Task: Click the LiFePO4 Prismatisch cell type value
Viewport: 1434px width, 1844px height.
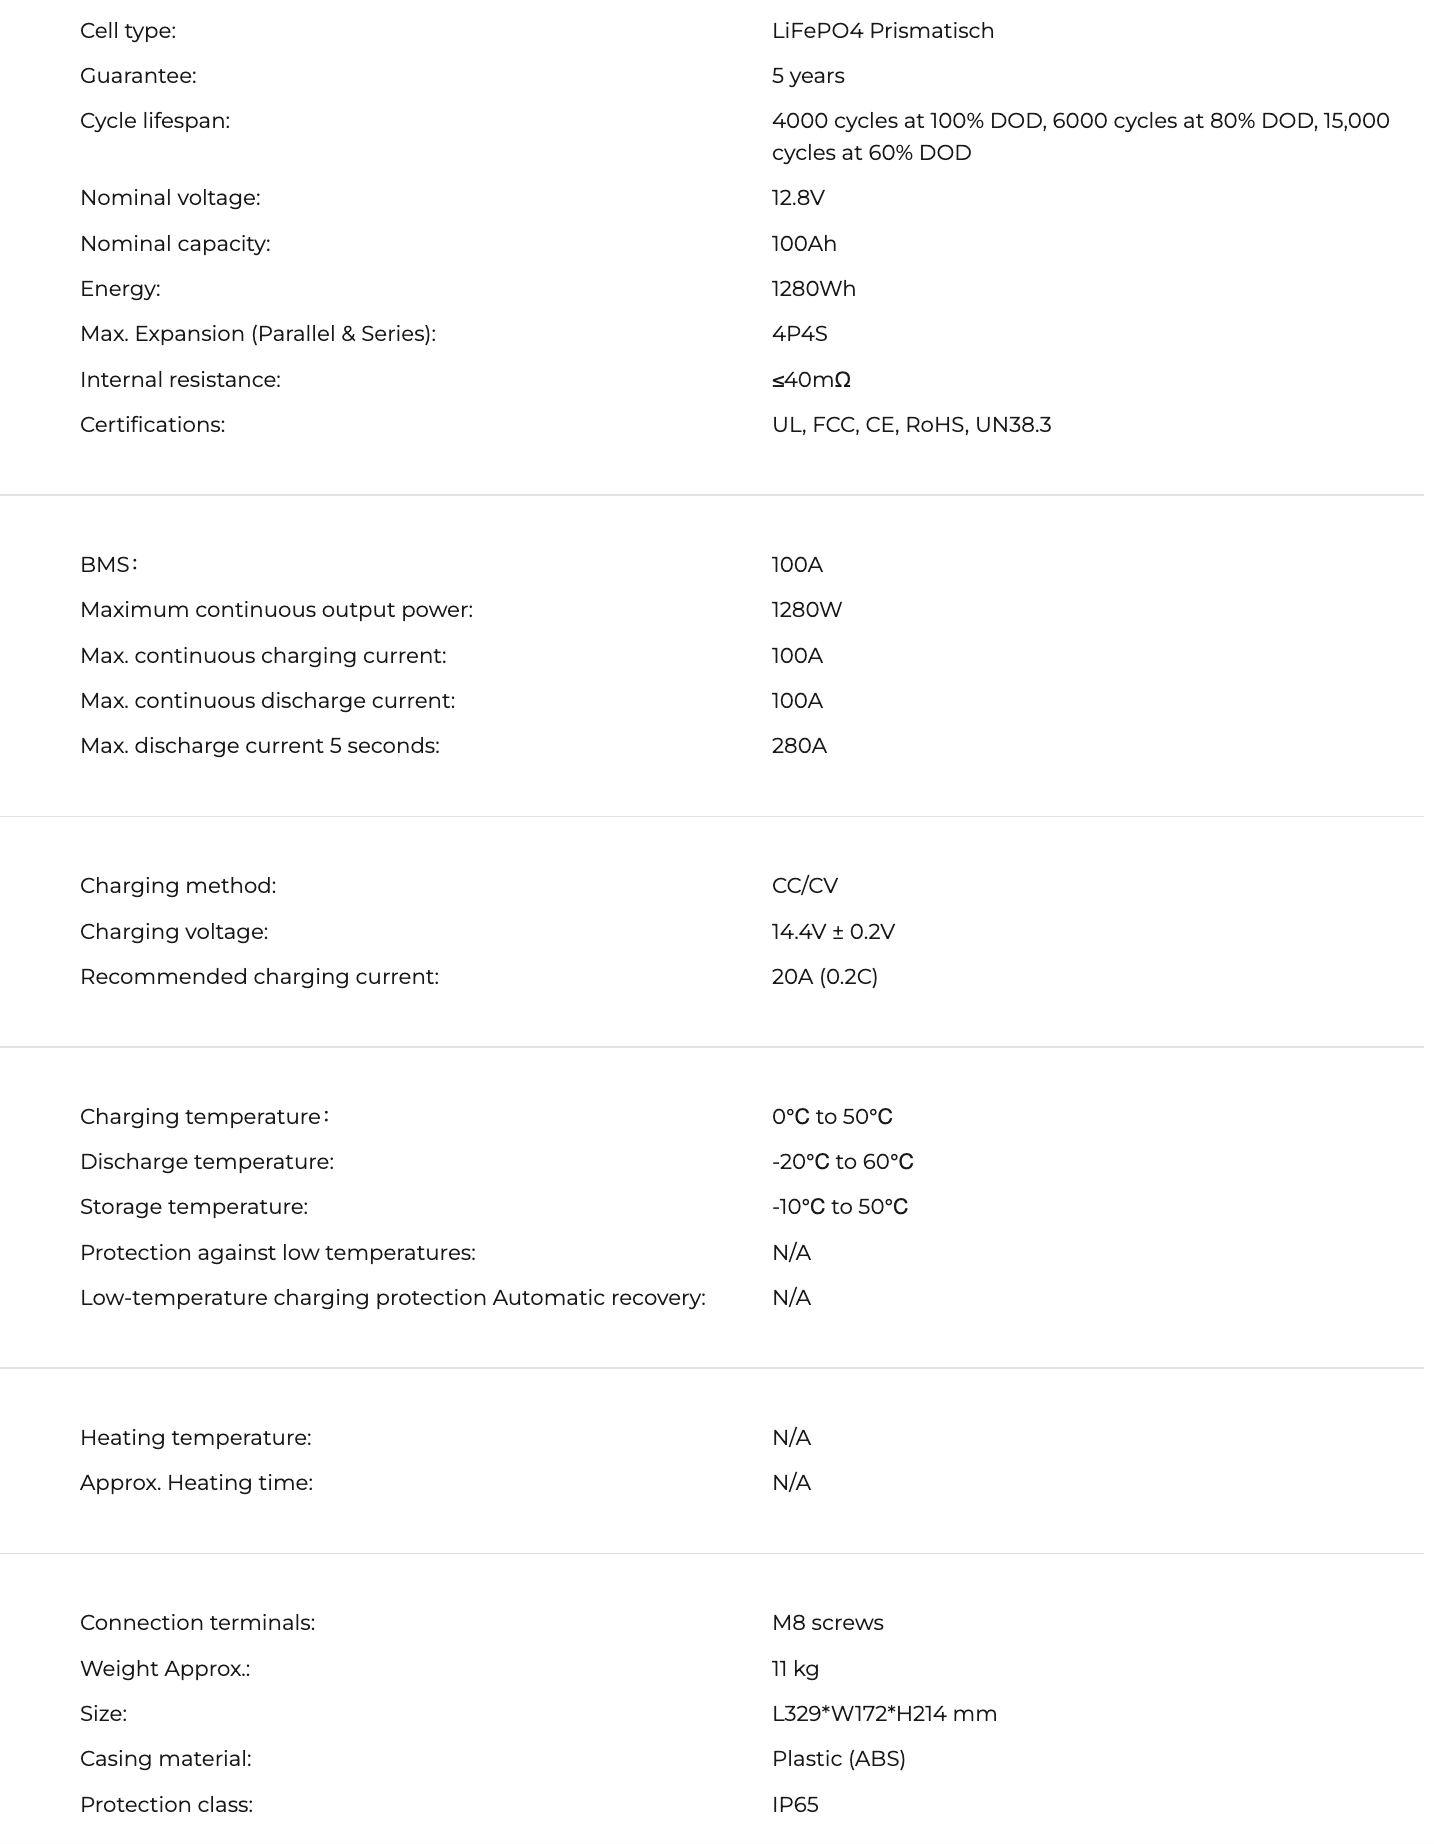Action: click(882, 31)
